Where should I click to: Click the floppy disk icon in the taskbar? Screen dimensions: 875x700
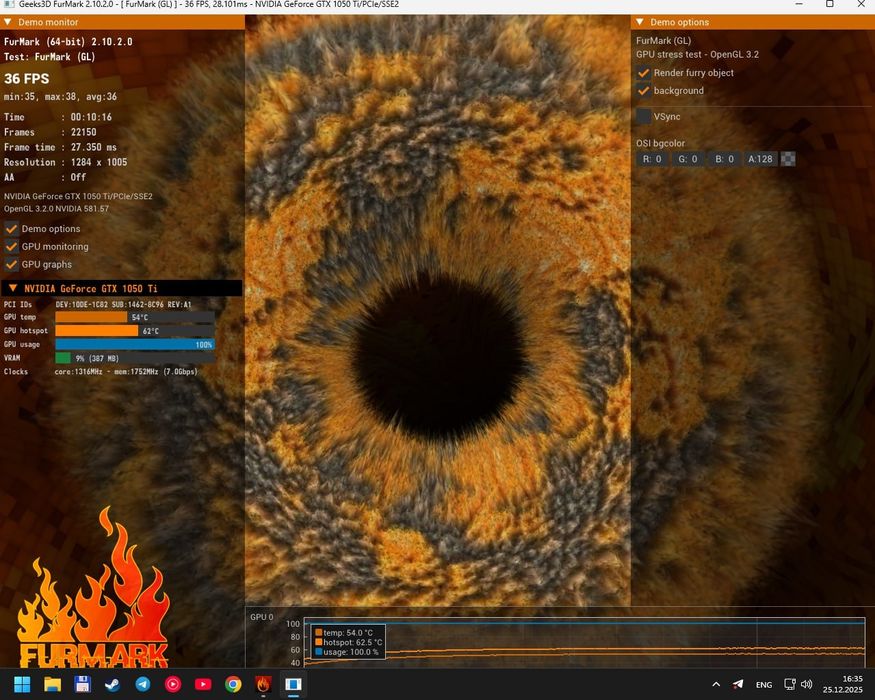pyautogui.click(x=83, y=684)
